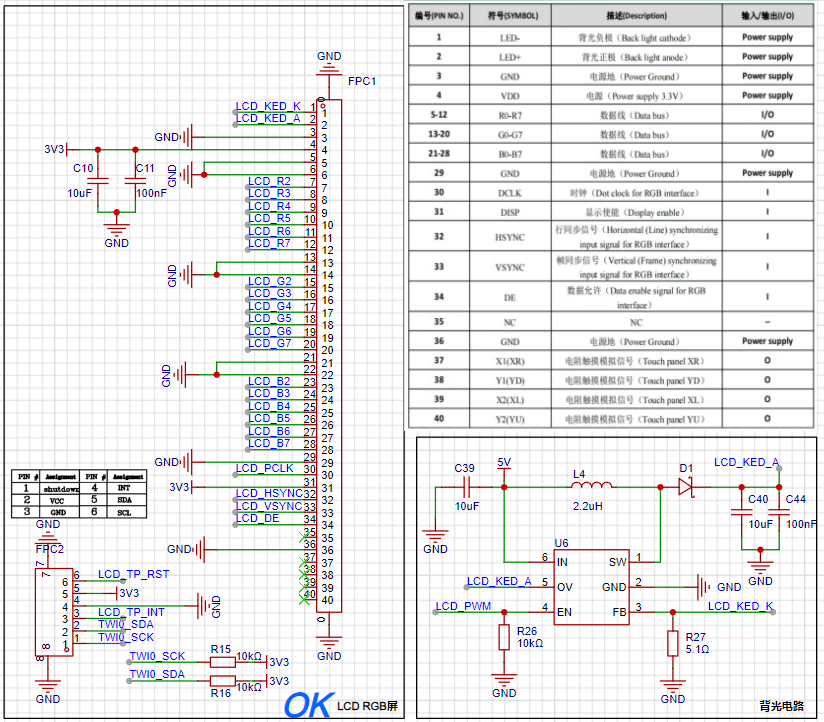Click the shutdown cell in the small pin table
824x722 pixels.
coord(60,489)
